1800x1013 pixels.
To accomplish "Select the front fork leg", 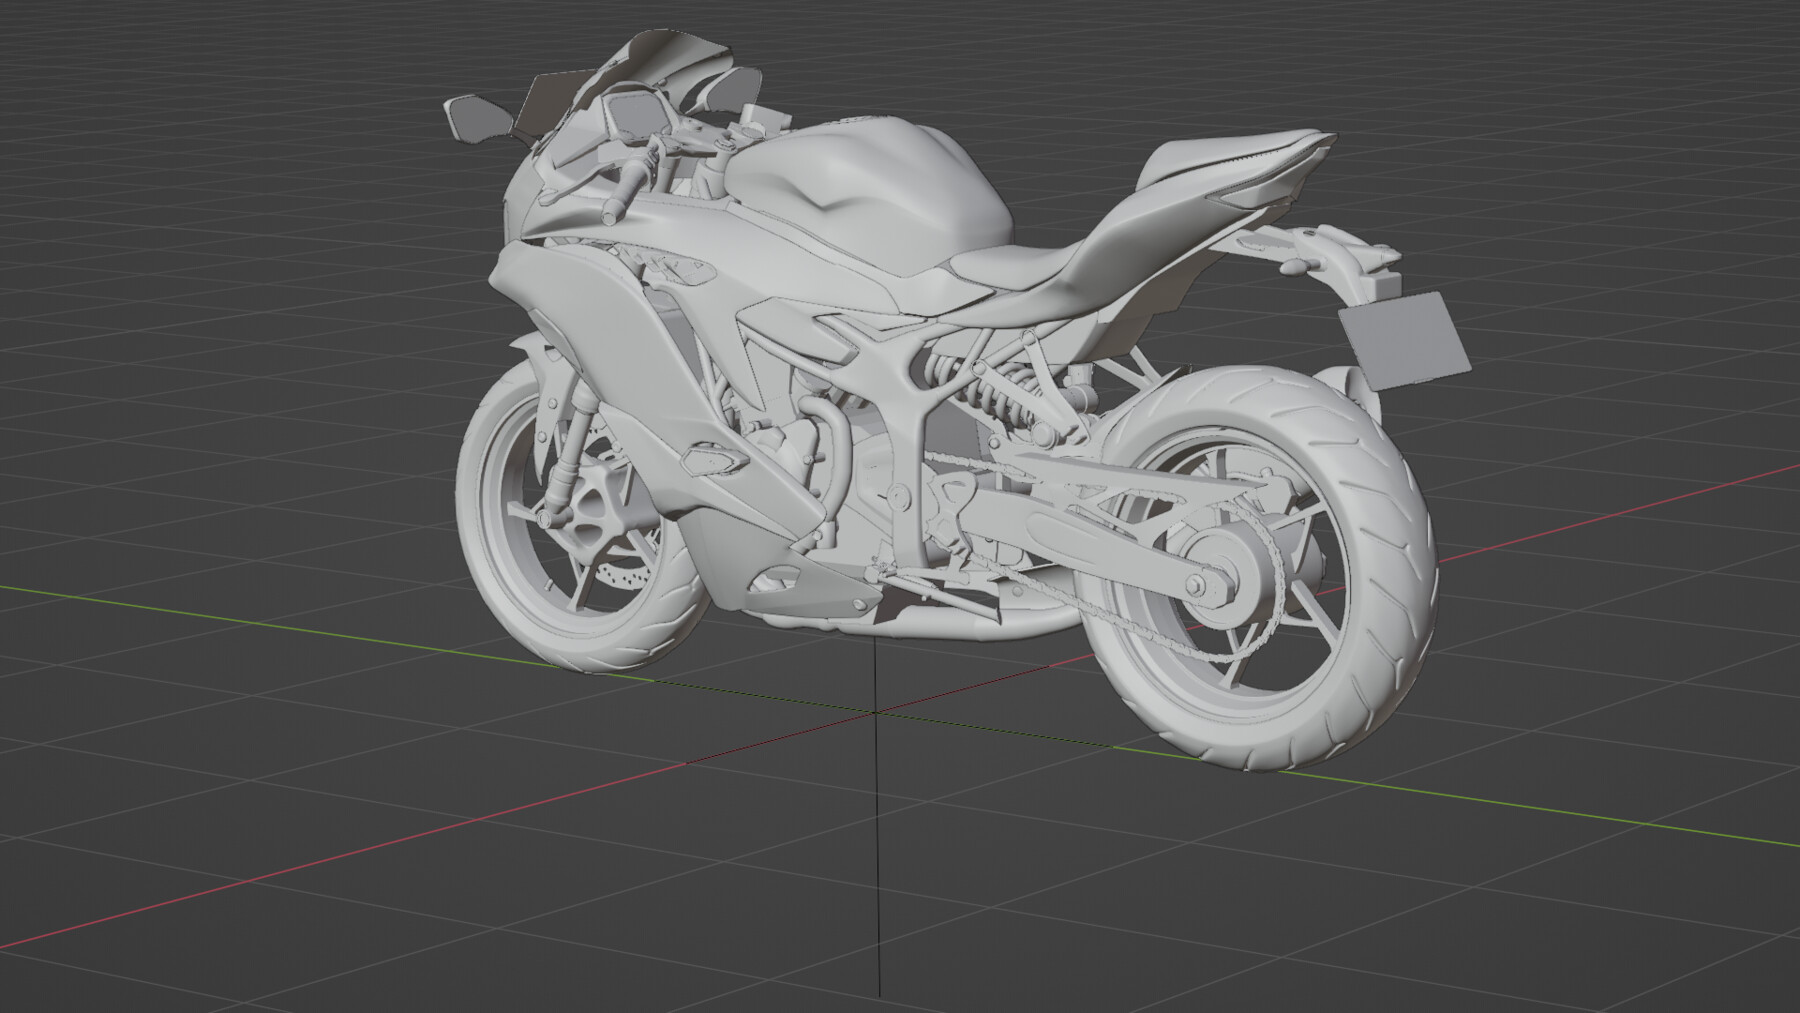I will (x=570, y=450).
